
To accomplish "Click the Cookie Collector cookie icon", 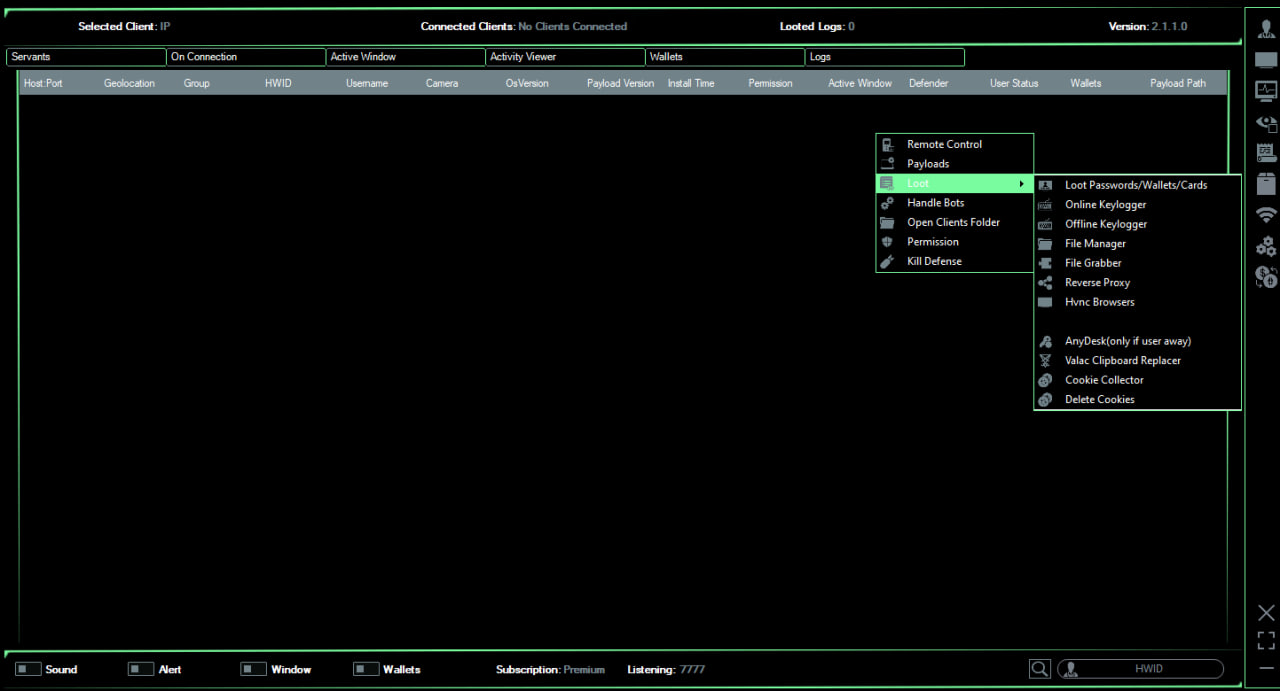I will click(1045, 380).
